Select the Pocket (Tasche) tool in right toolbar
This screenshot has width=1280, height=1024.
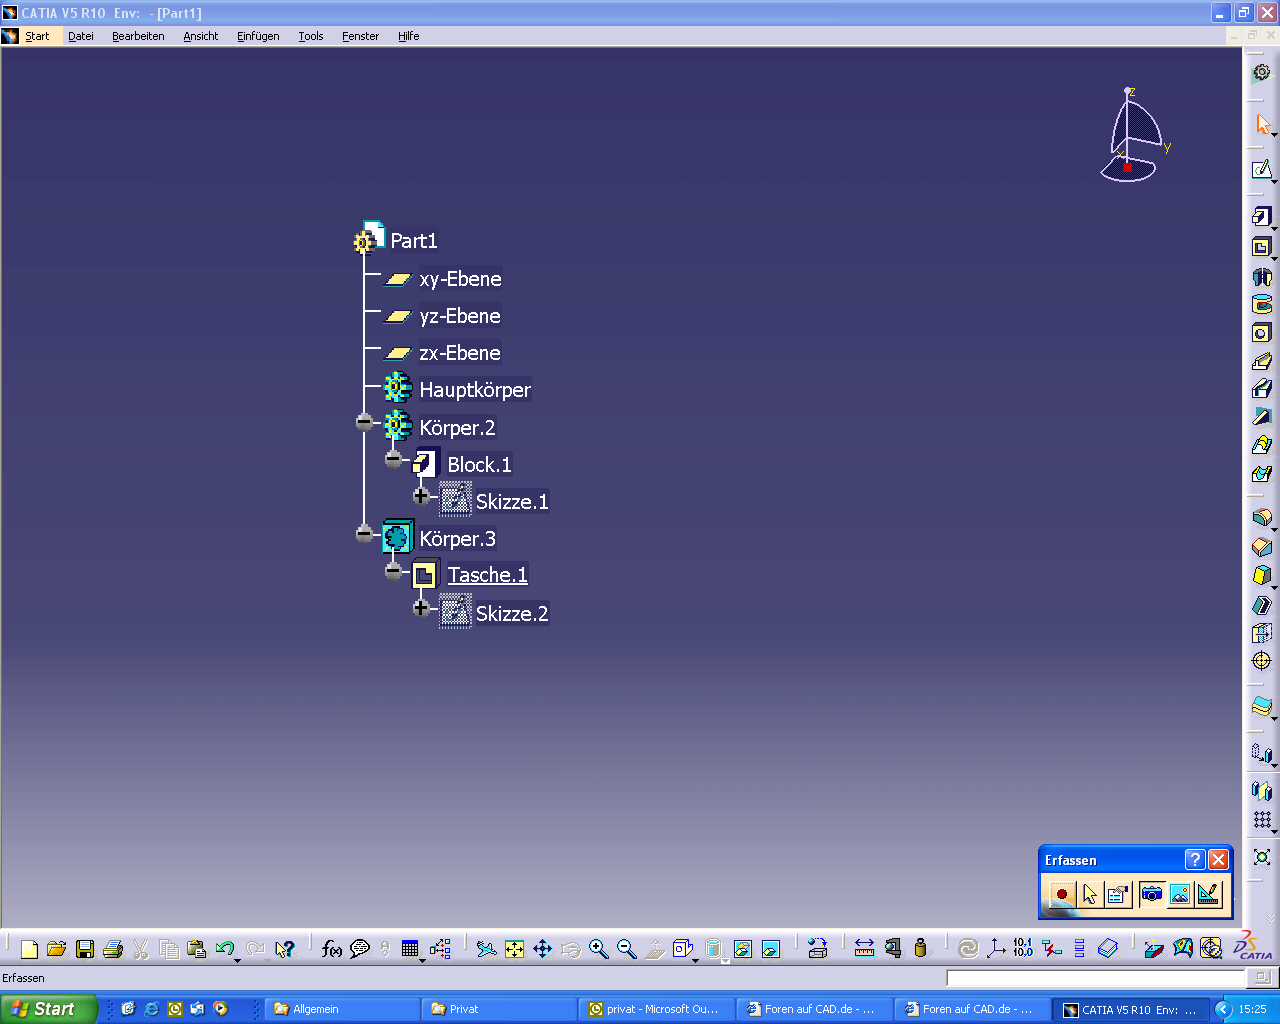click(x=1262, y=247)
